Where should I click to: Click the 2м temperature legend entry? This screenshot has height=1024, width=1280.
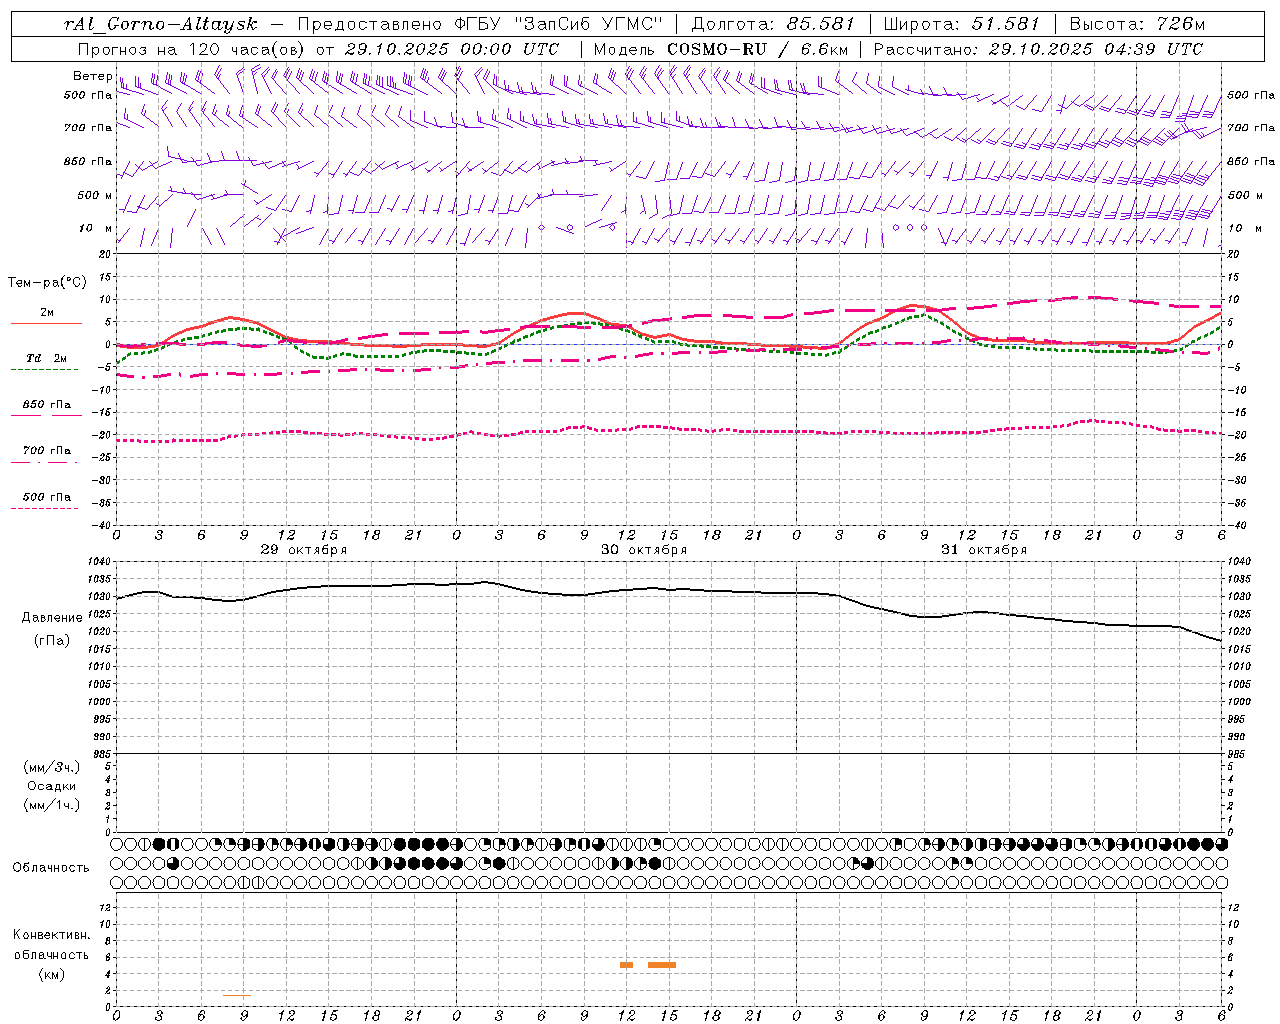tap(47, 313)
